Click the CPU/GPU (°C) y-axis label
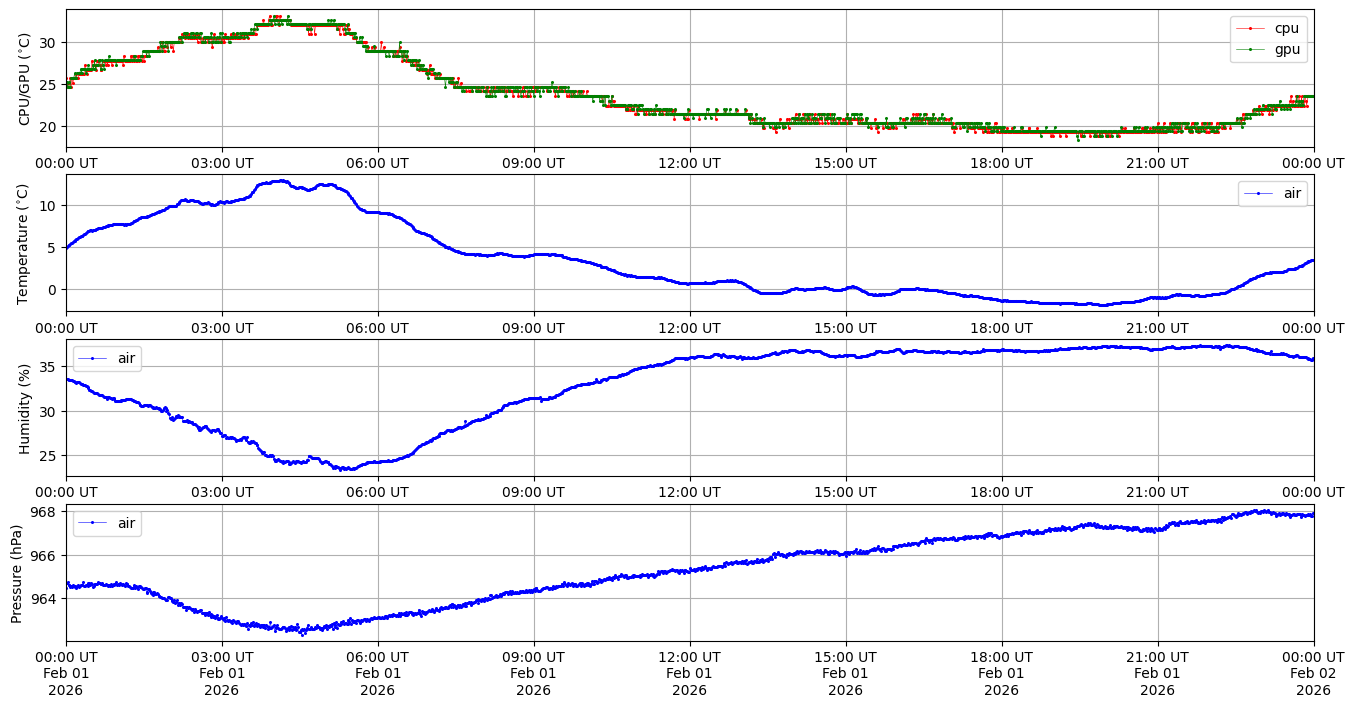 click(24, 79)
